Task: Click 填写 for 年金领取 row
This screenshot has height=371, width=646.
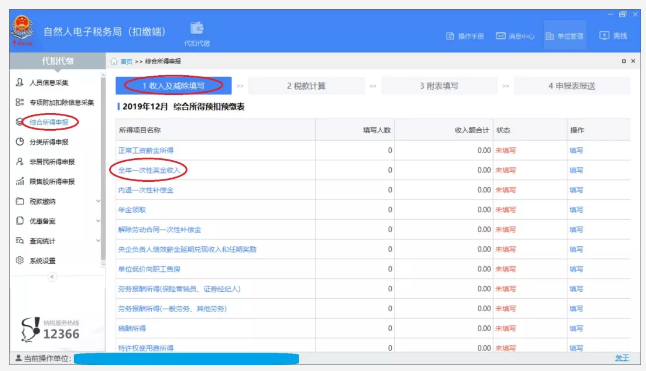Action: pos(576,210)
